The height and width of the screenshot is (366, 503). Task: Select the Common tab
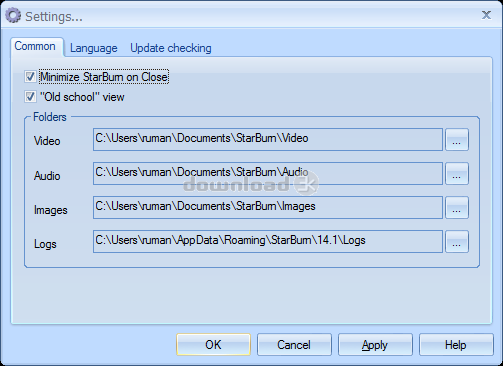tap(35, 46)
